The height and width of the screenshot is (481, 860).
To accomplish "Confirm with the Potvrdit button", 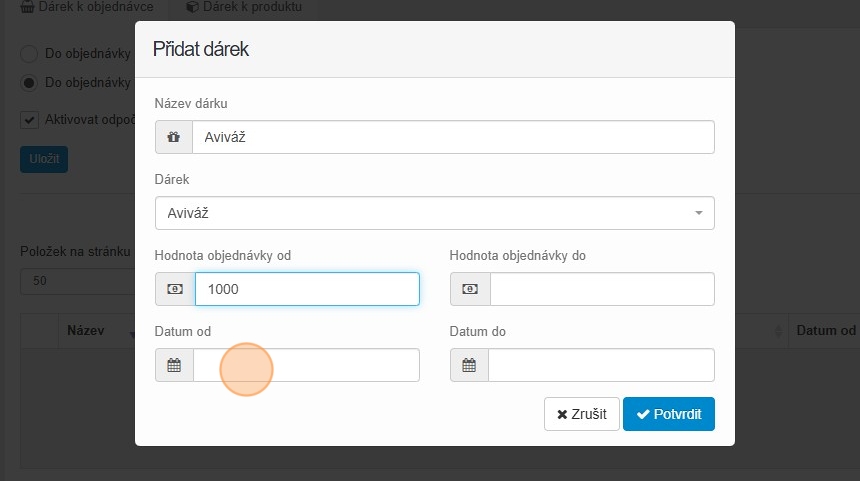I will pyautogui.click(x=668, y=414).
